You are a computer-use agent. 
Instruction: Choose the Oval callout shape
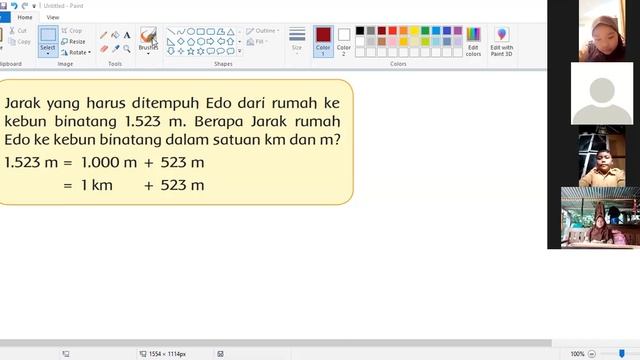tap(221, 51)
